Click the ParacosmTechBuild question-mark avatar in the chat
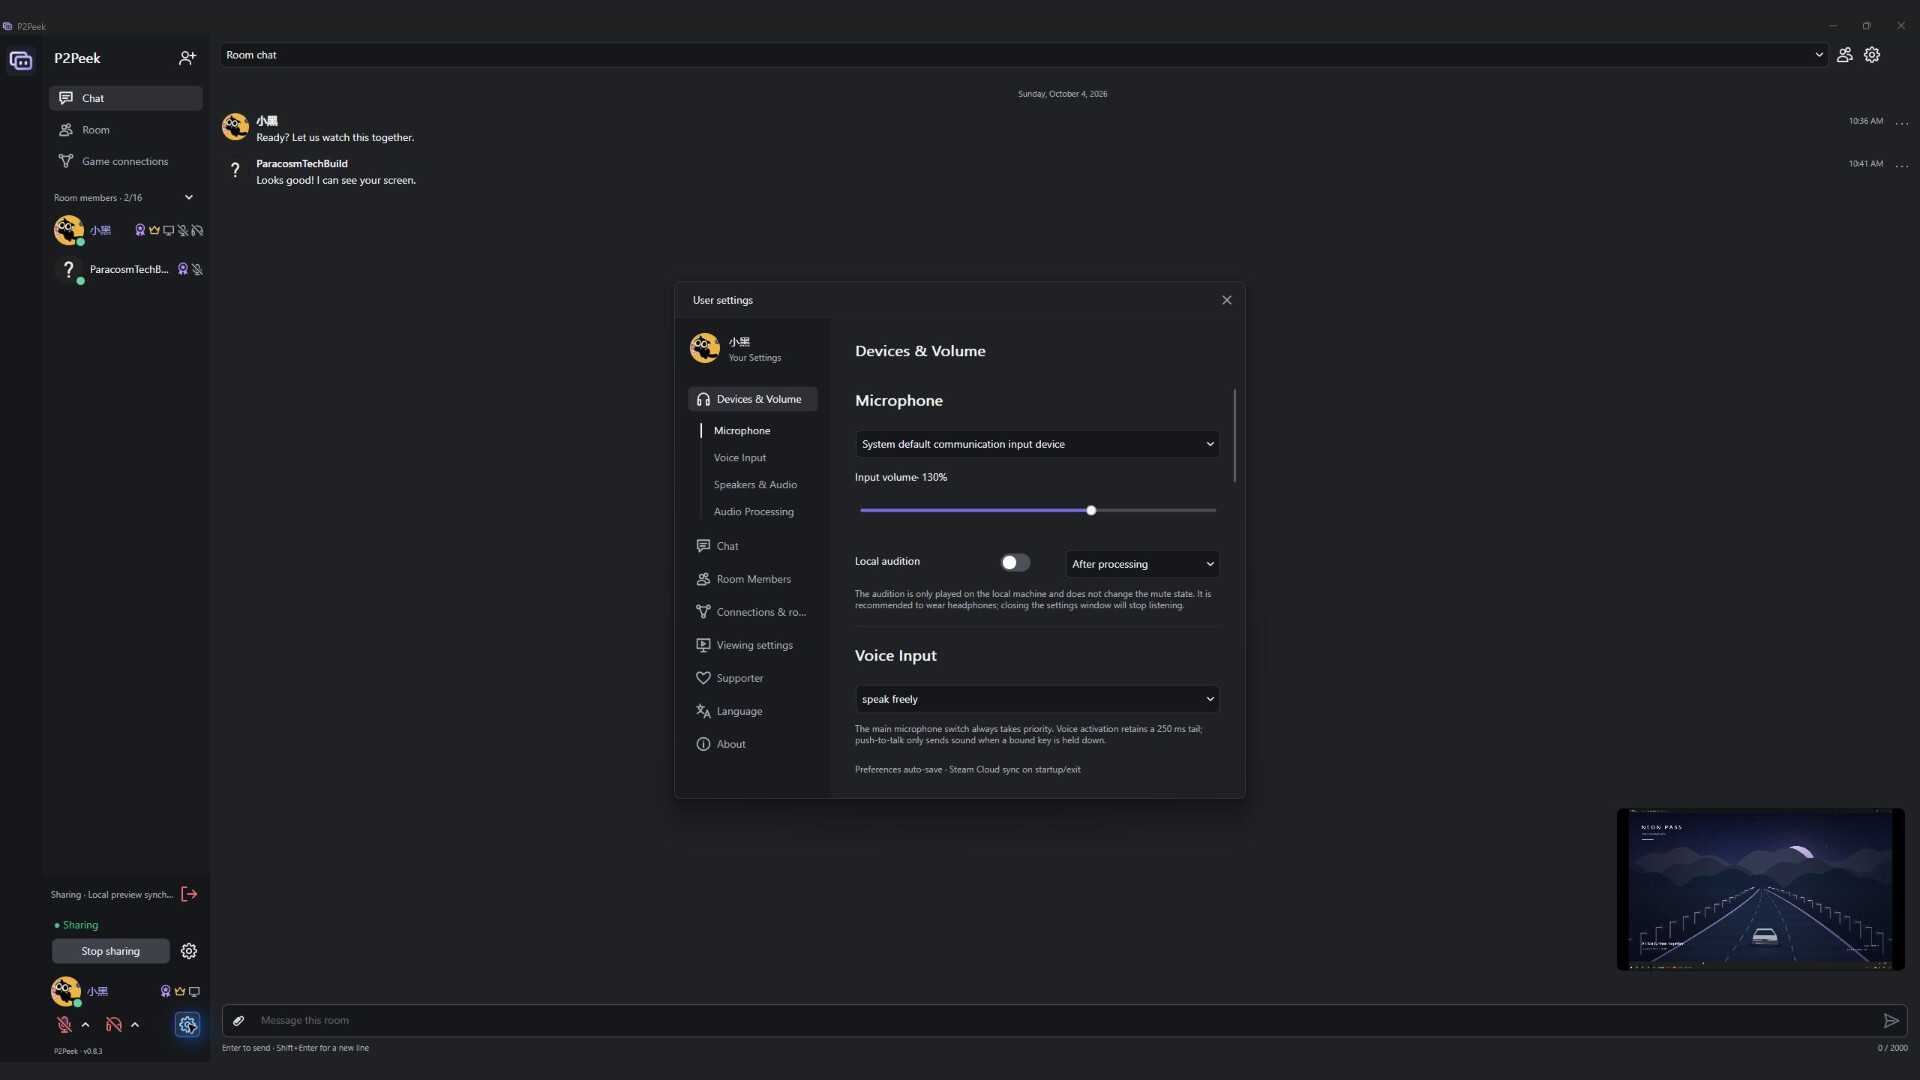The height and width of the screenshot is (1080, 1920). 235,170
